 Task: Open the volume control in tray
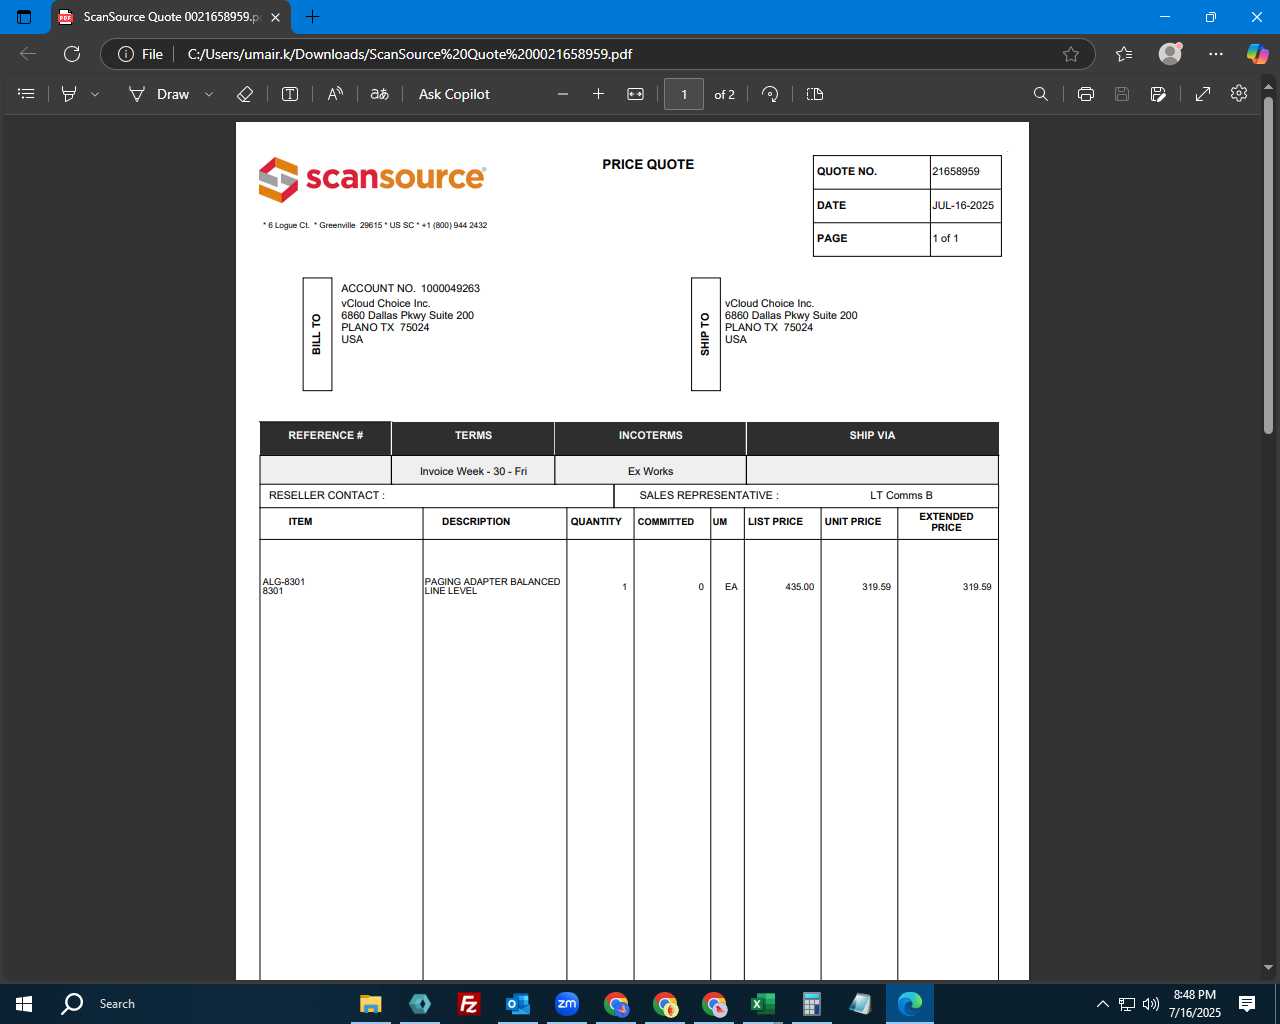(x=1151, y=1004)
